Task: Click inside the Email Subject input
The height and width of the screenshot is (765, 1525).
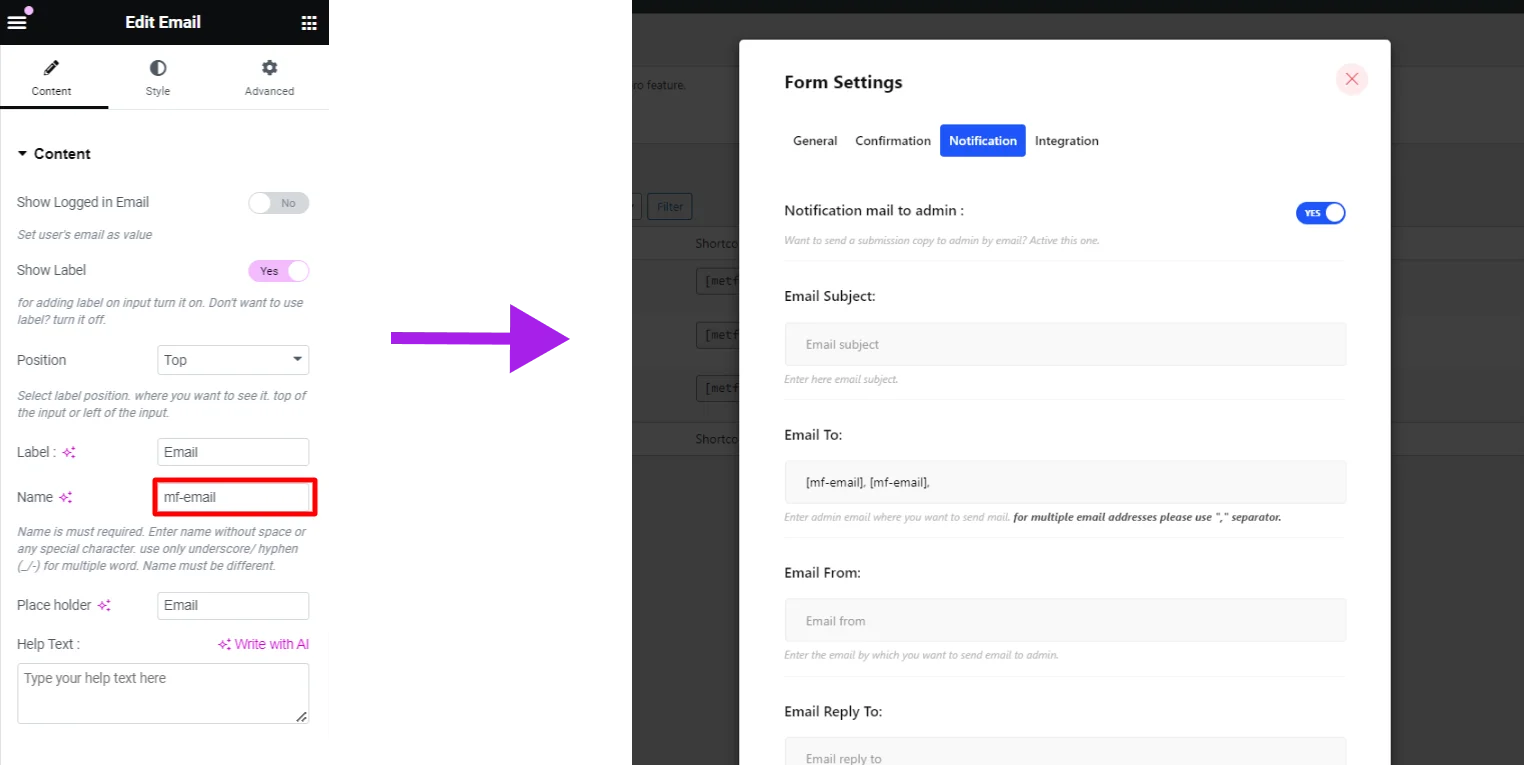Action: tap(1064, 344)
